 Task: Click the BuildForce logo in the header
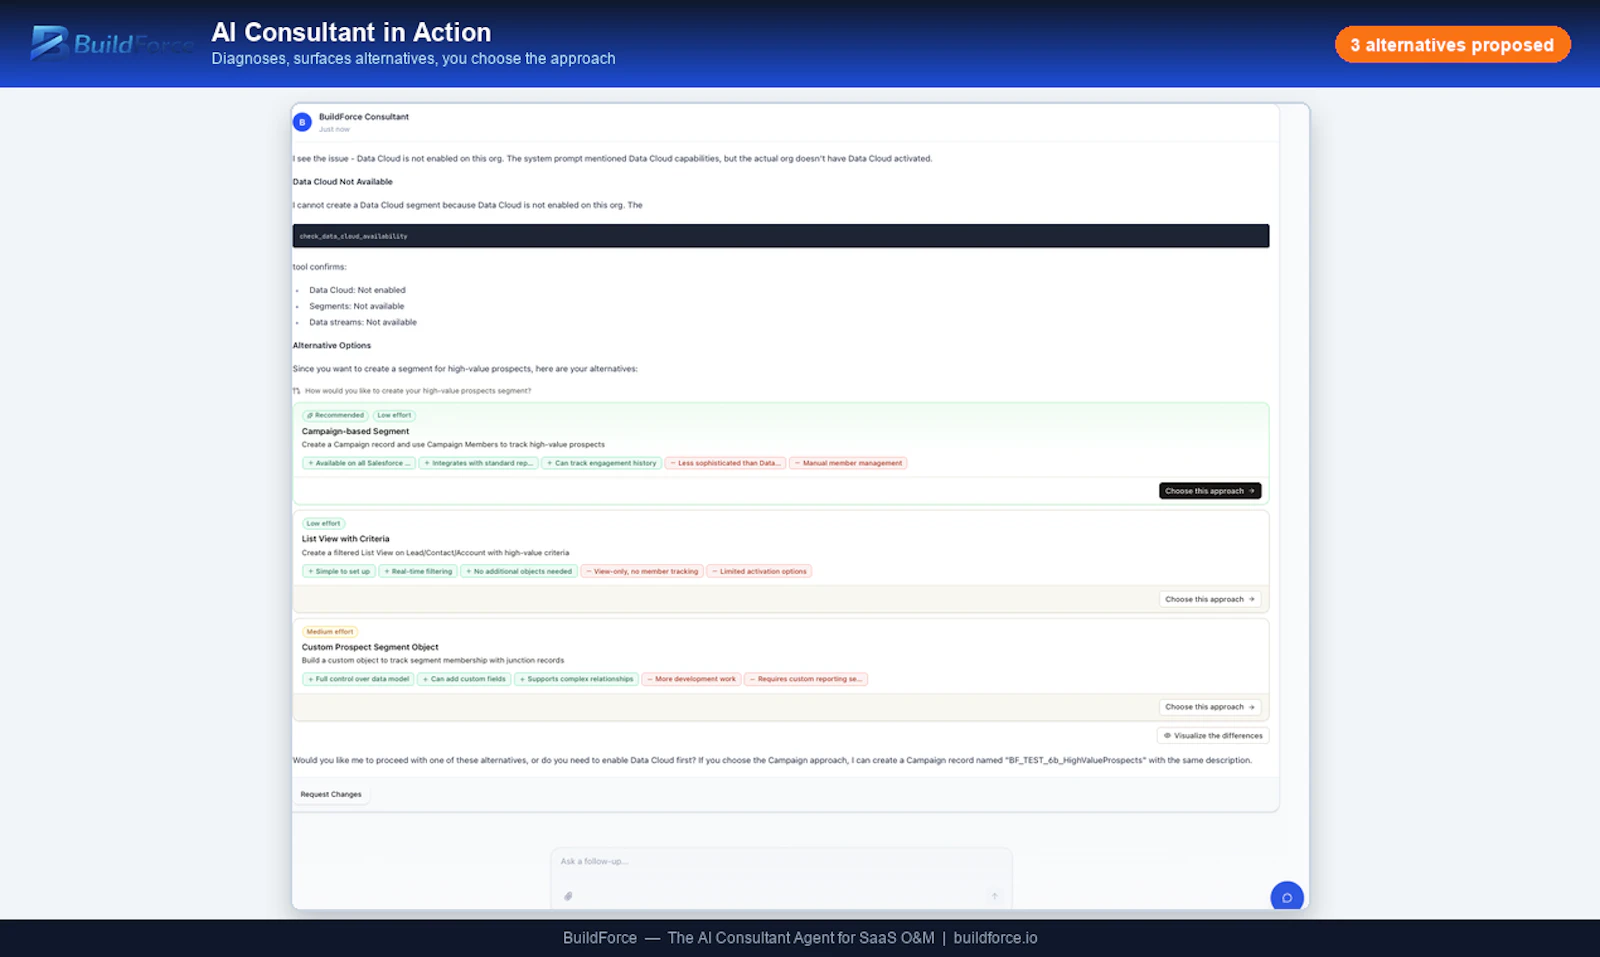[112, 44]
